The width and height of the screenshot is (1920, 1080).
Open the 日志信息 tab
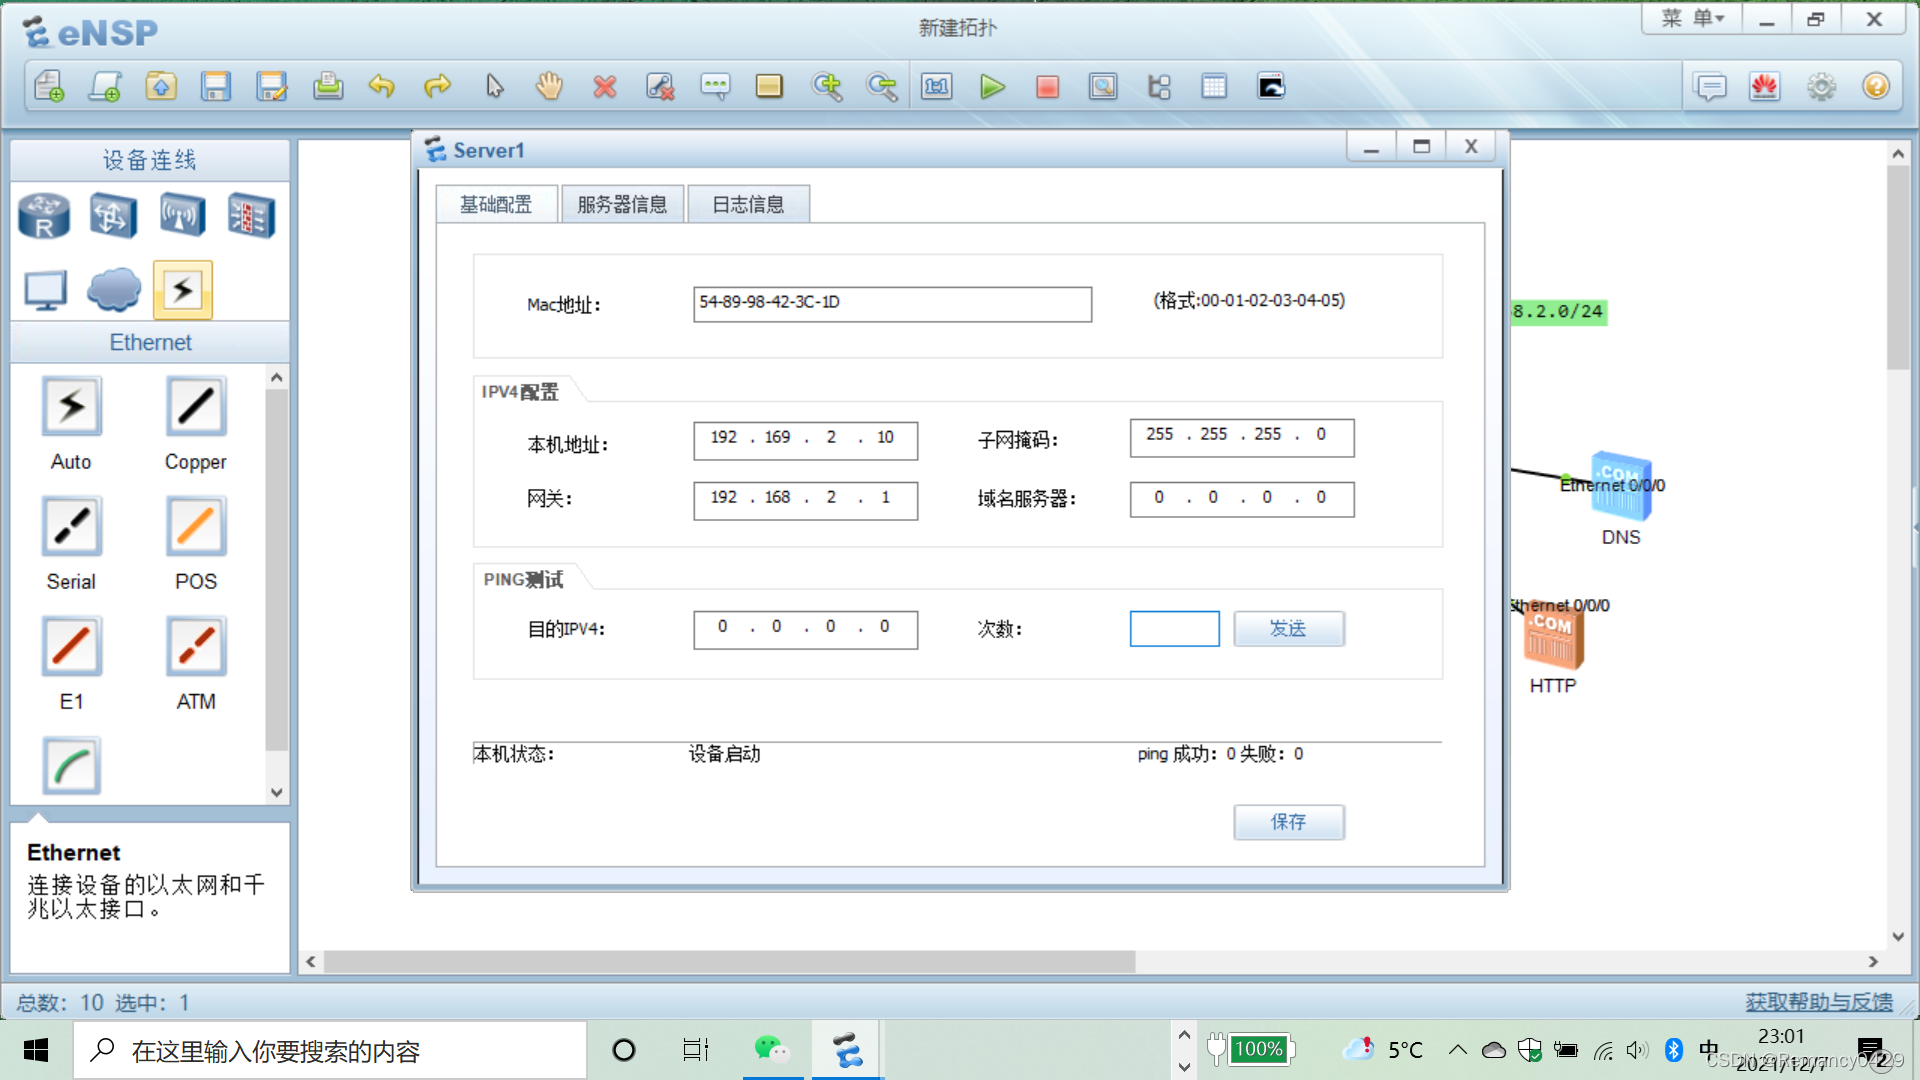point(748,205)
